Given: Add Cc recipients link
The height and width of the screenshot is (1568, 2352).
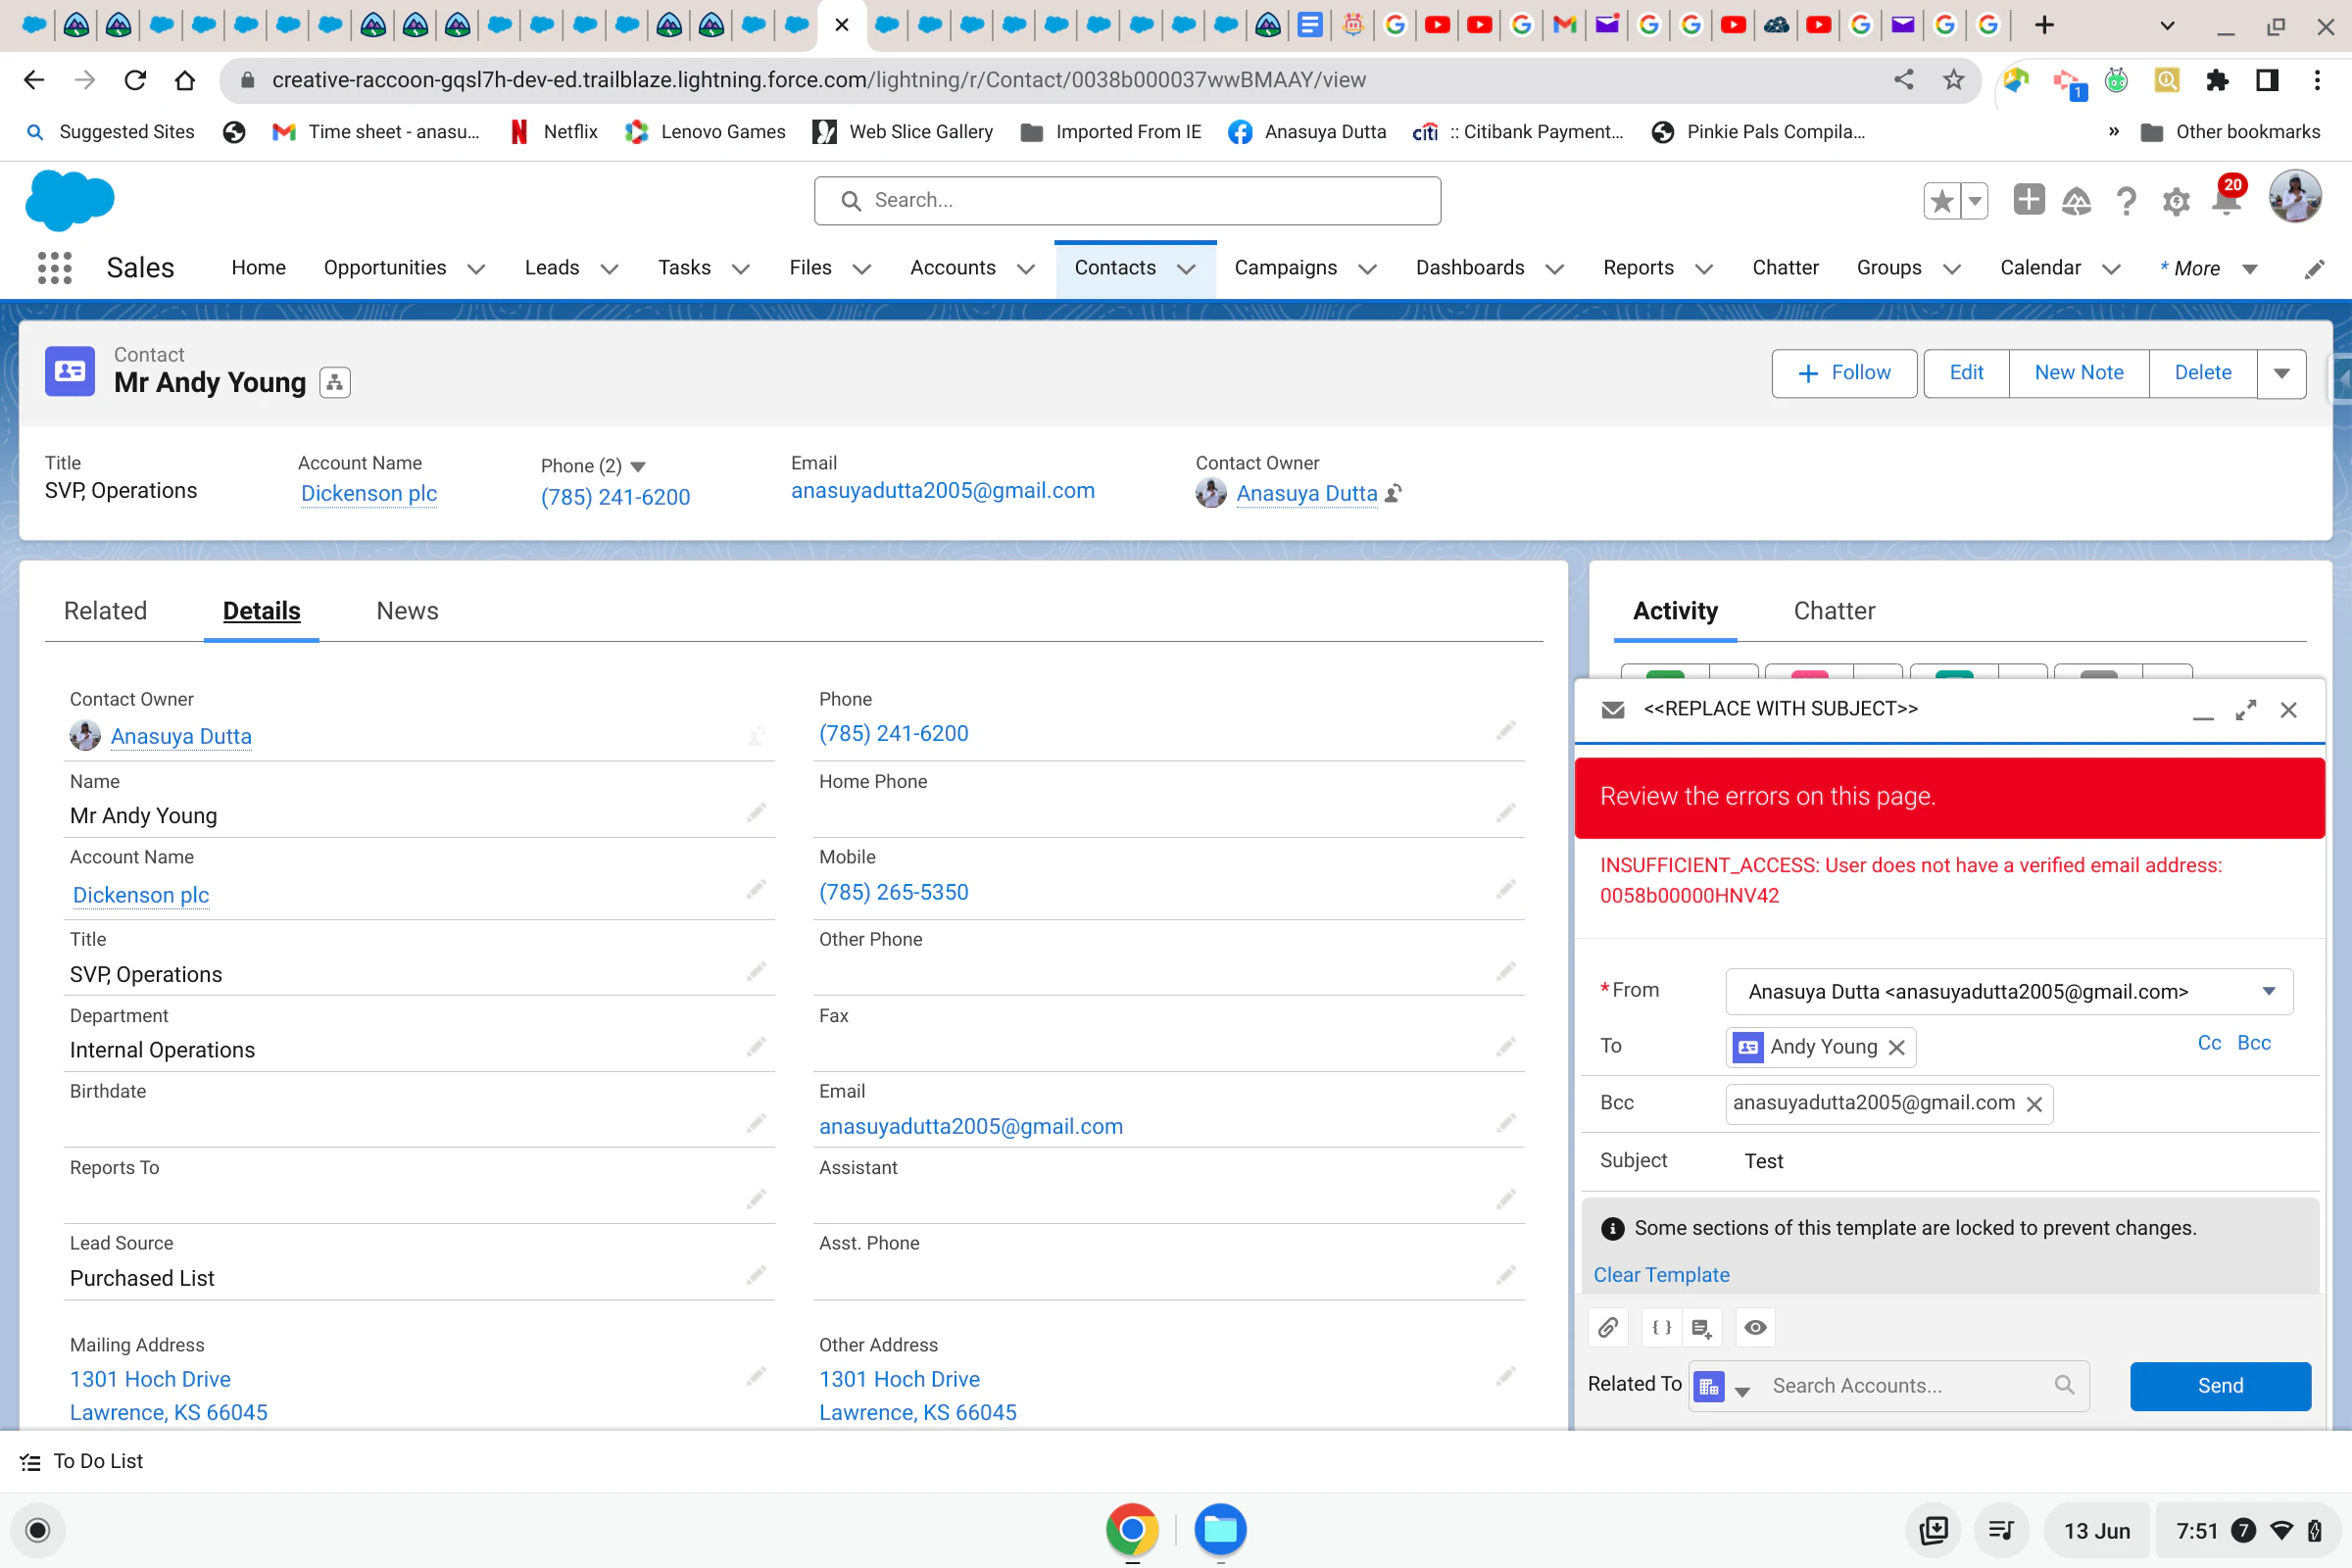Looking at the screenshot, I should click(x=2209, y=1043).
